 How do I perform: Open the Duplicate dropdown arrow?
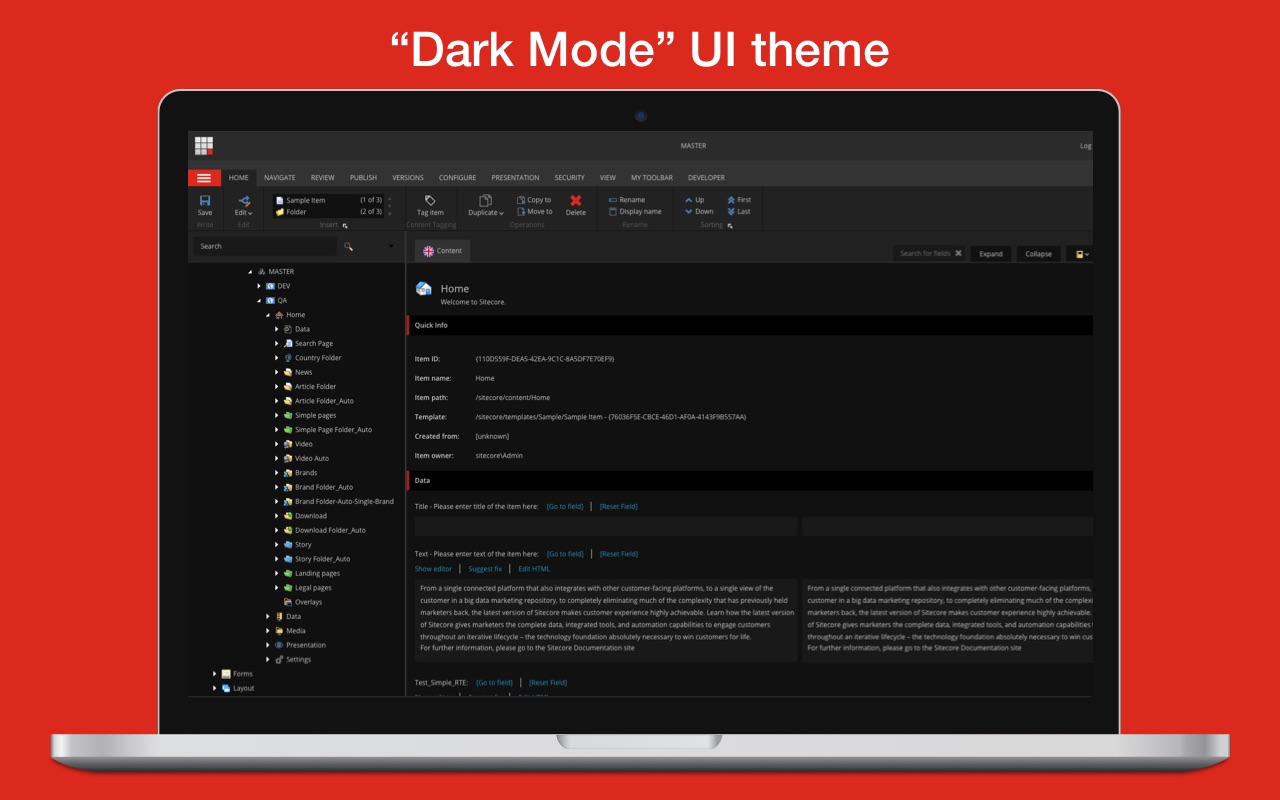click(501, 213)
